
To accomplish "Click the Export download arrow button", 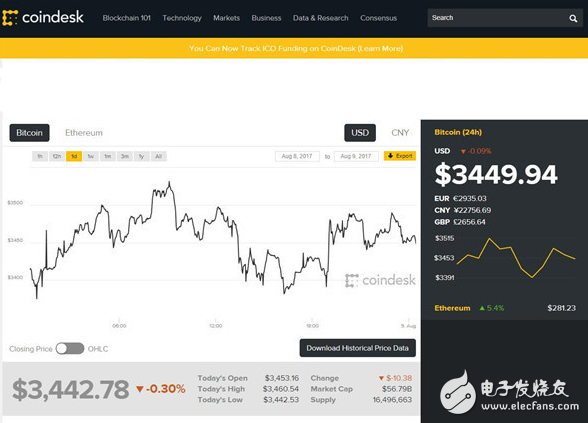I will click(400, 156).
